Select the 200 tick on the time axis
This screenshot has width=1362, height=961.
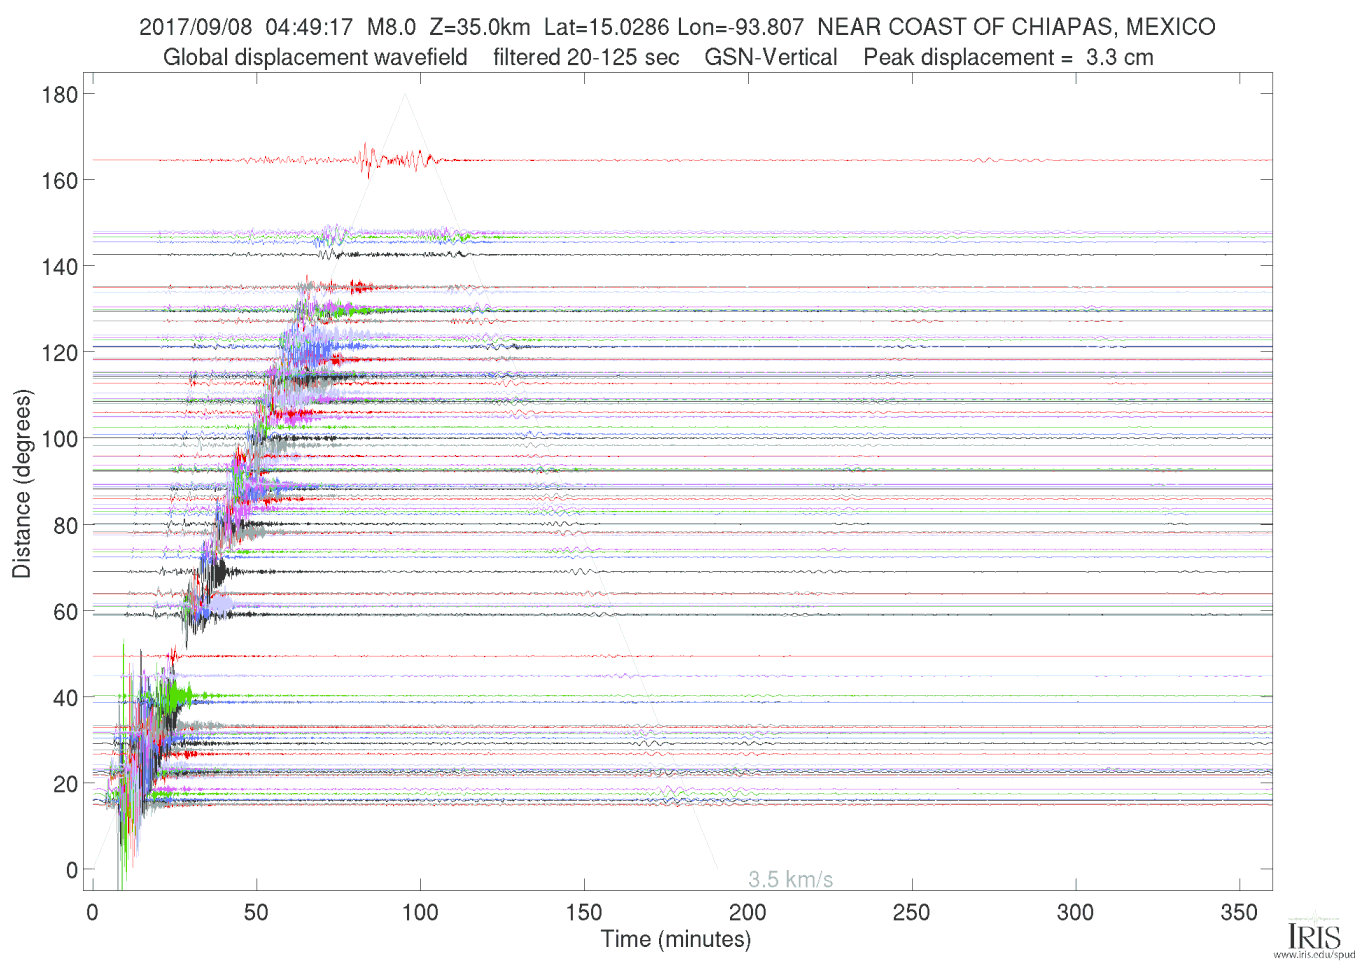tap(747, 912)
